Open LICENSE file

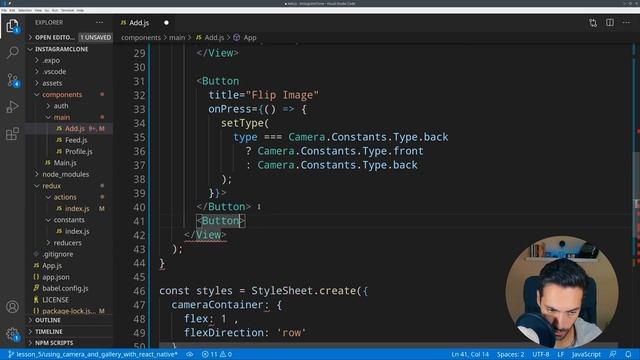(70, 300)
